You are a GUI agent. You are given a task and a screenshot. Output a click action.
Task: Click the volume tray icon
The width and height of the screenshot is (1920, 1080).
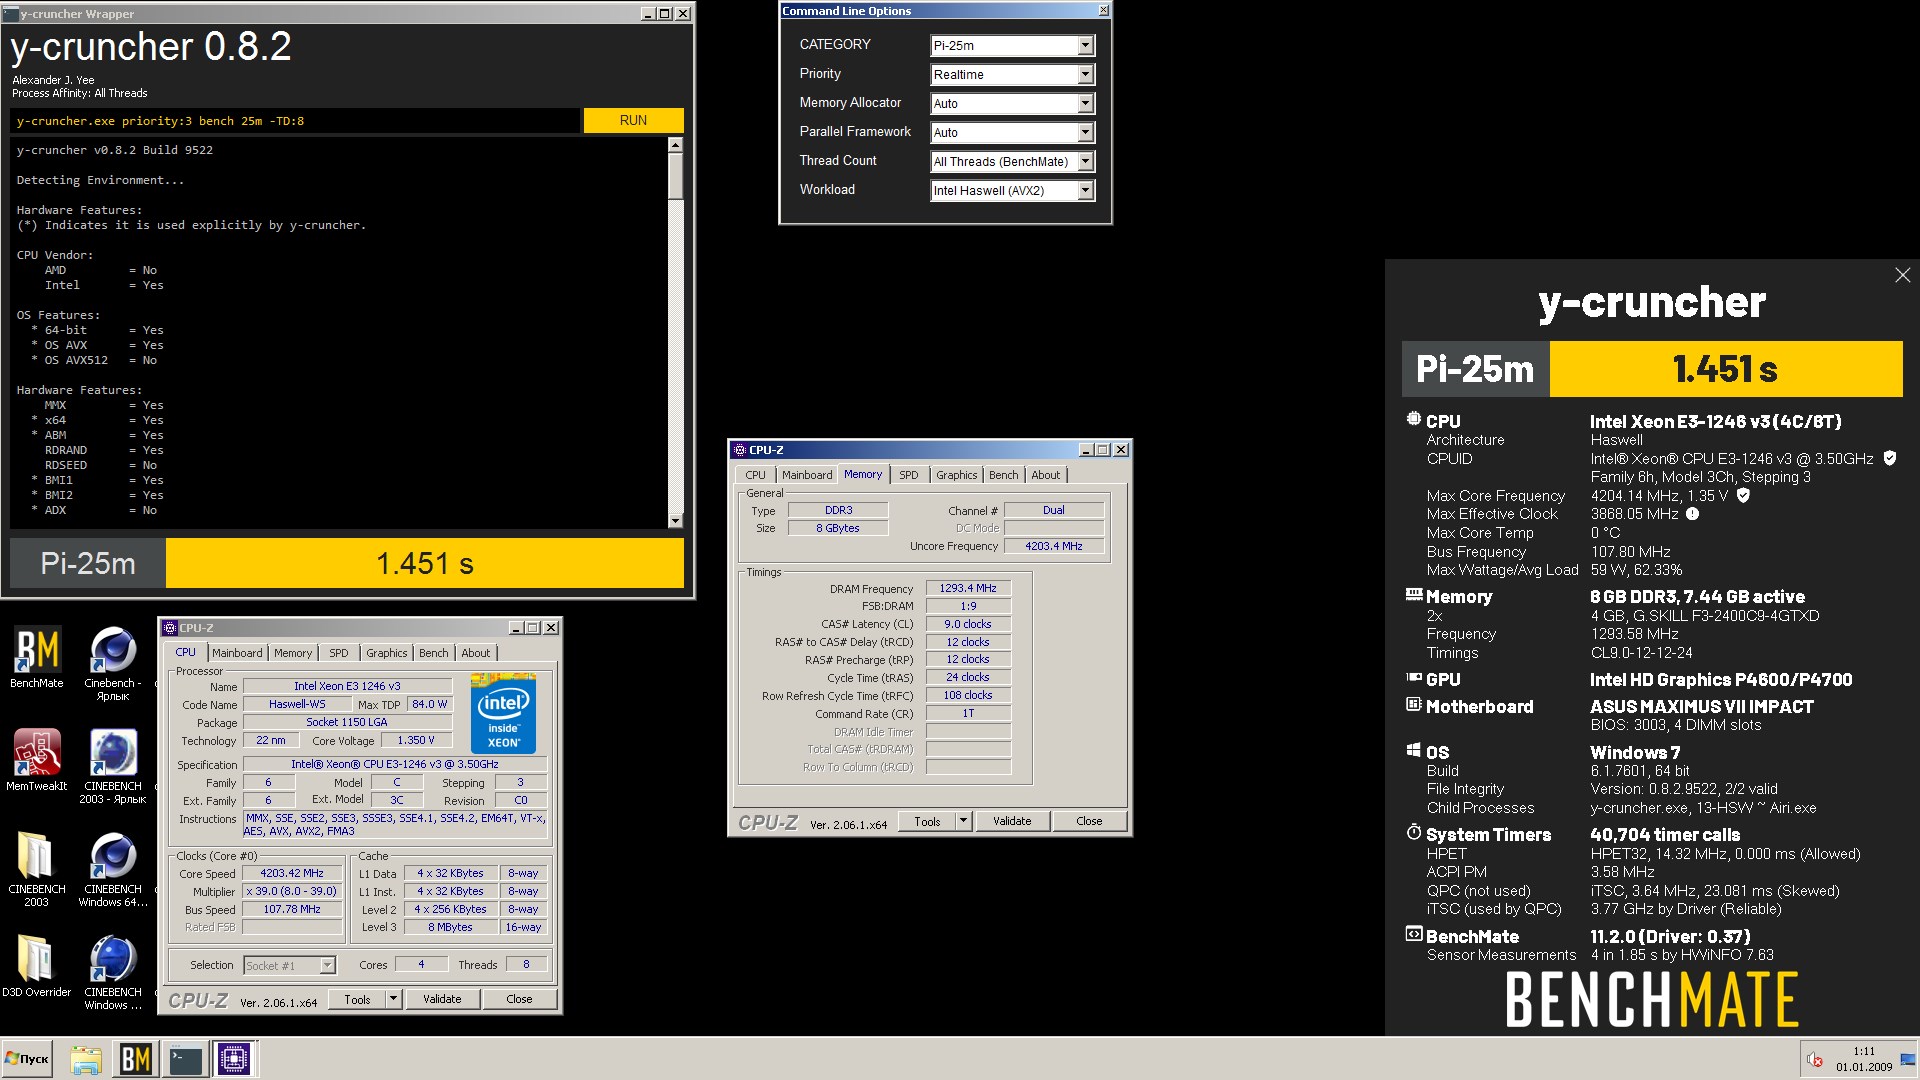pos(1814,1060)
